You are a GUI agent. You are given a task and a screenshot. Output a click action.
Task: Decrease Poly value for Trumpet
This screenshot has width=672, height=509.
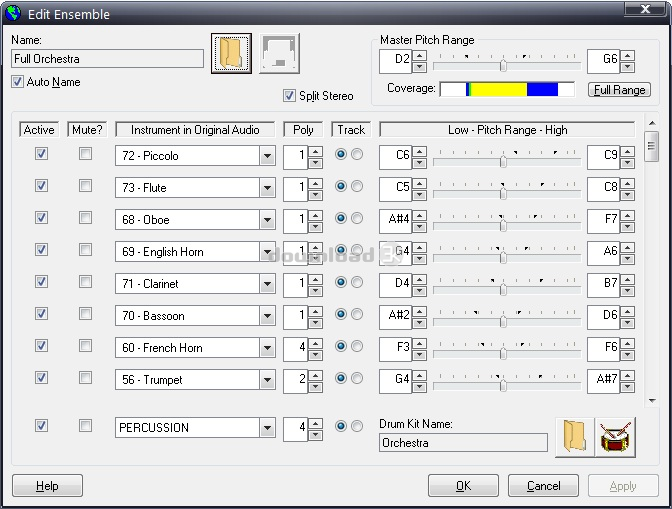click(315, 386)
